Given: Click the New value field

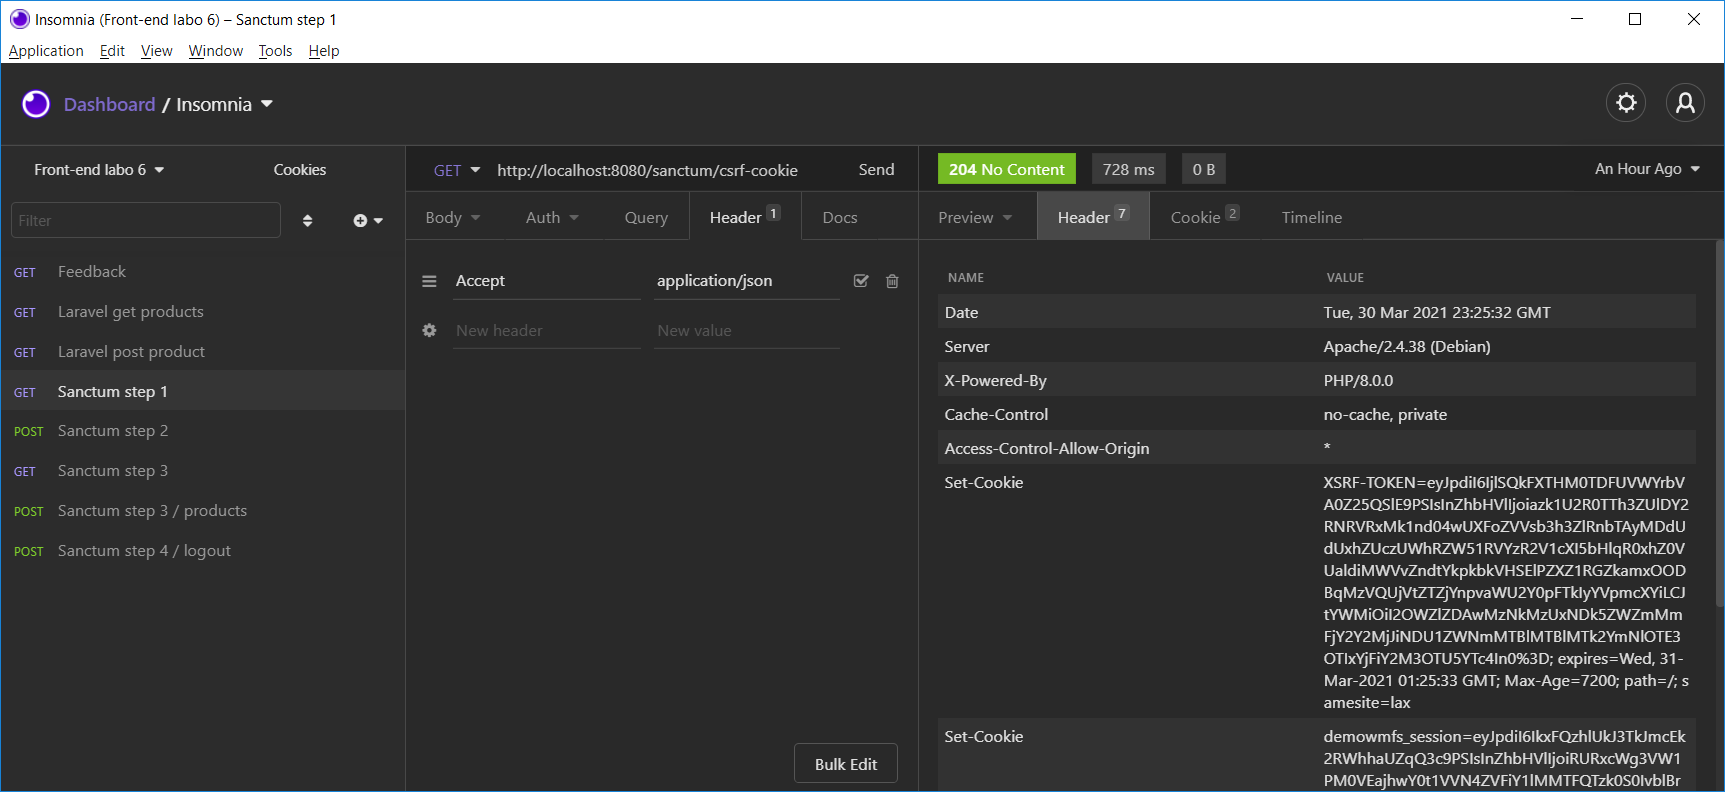Looking at the screenshot, I should [x=747, y=331].
